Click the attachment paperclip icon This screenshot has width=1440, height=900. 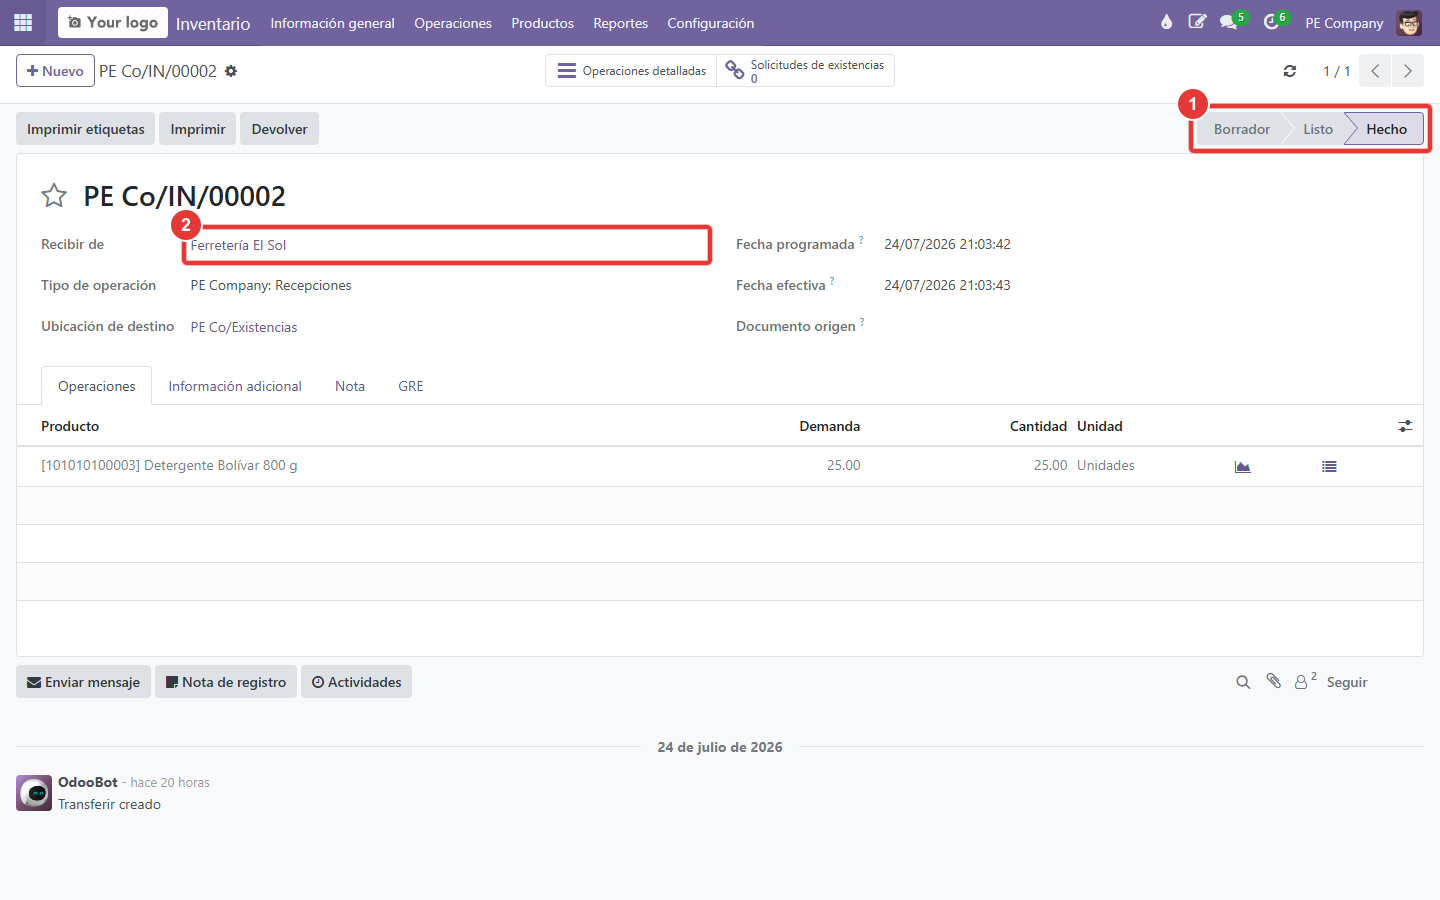[1273, 681]
